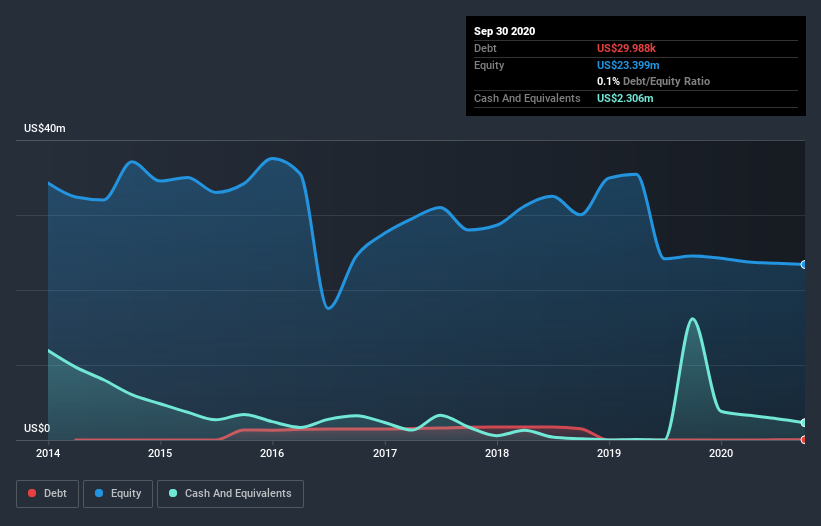Screen dimensions: 821x526
Task: Click the teal Cash endpoint marker on chart
Action: 803,423
